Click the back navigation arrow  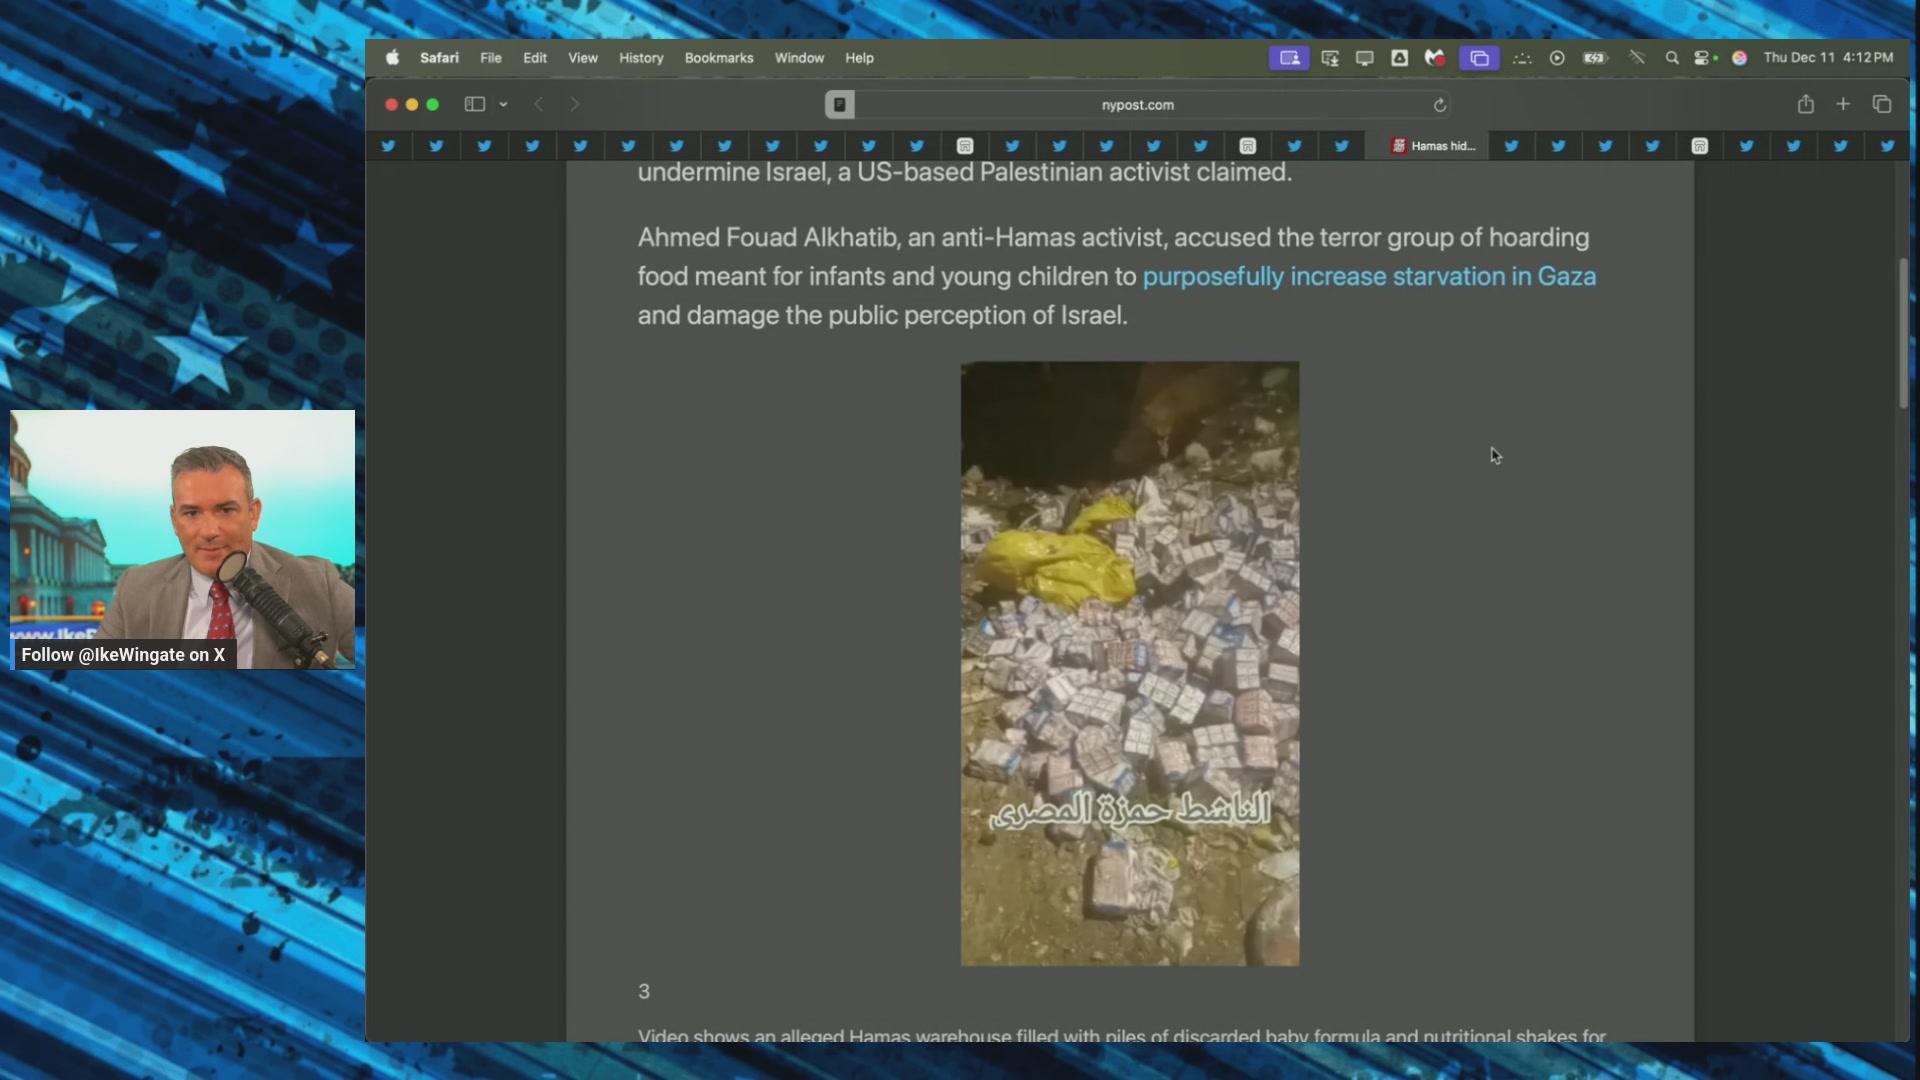[x=538, y=104]
